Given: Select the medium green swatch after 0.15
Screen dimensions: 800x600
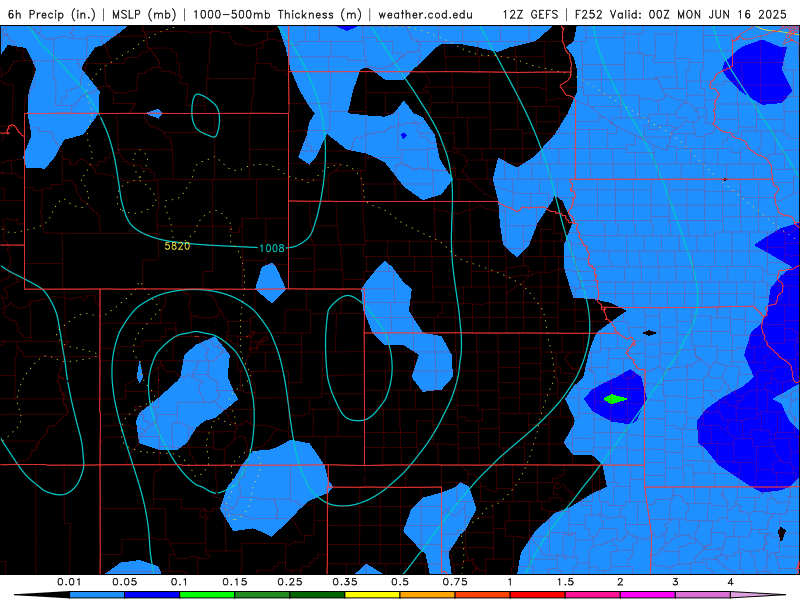Looking at the screenshot, I should click(x=262, y=595).
